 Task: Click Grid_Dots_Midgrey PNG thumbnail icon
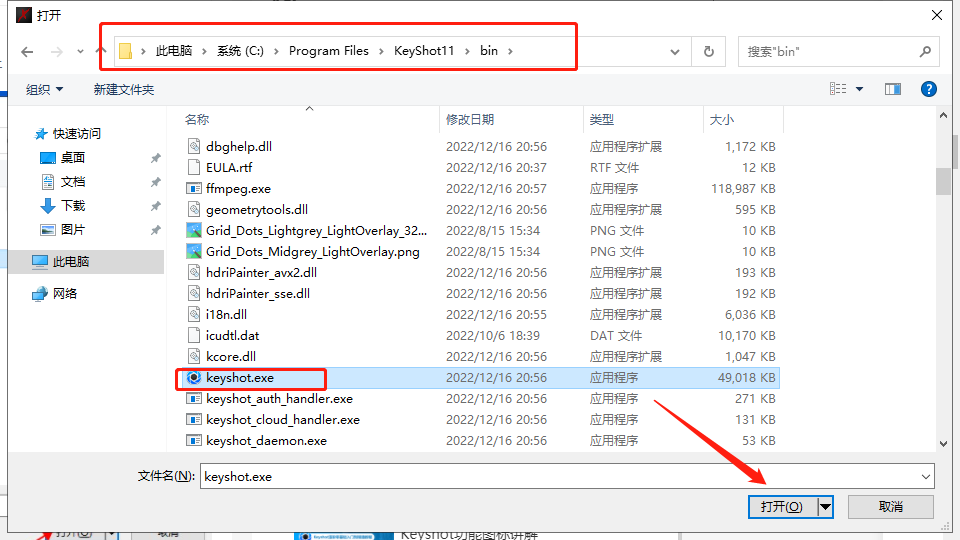coord(193,252)
